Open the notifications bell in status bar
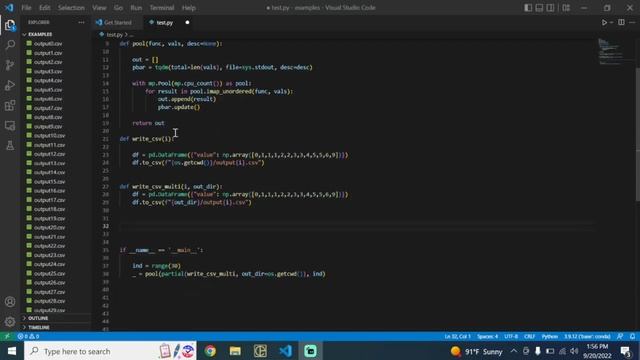 (x=632, y=336)
